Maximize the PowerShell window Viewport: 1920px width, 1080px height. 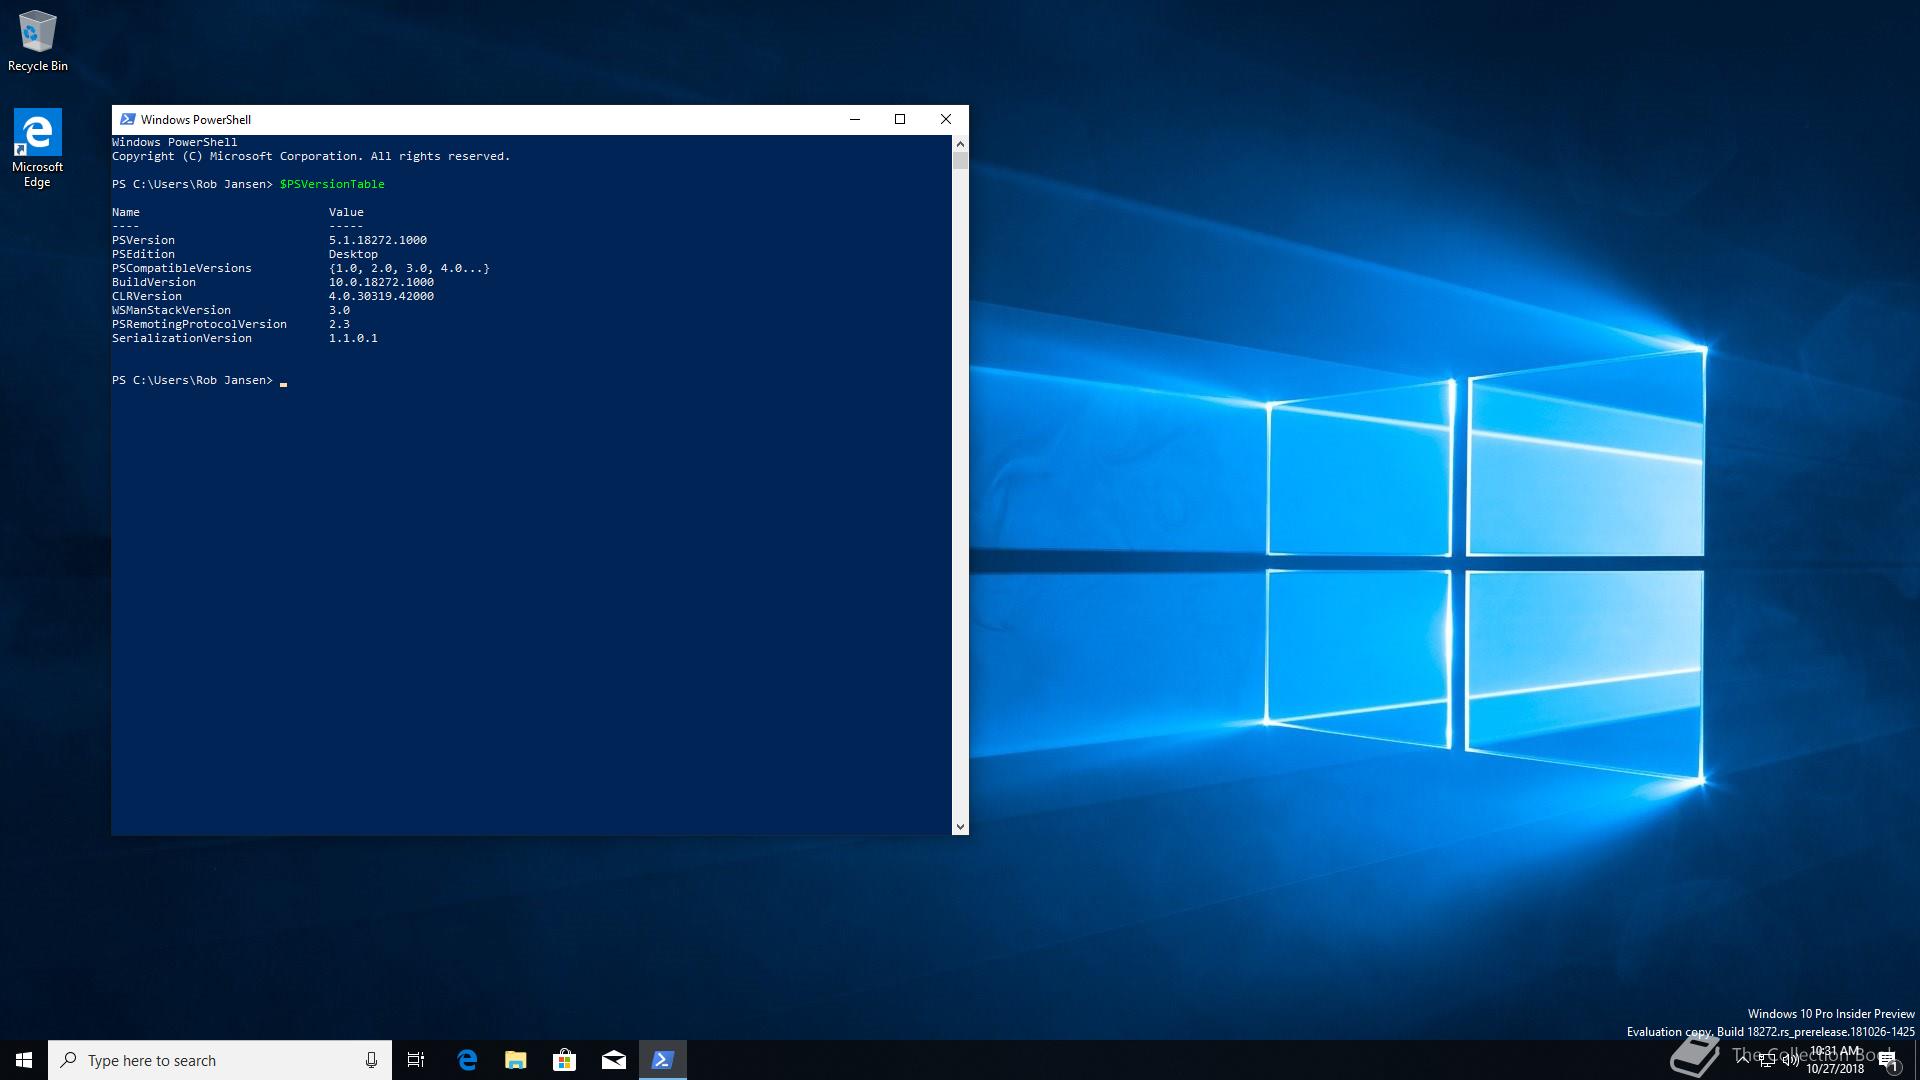pyautogui.click(x=900, y=119)
